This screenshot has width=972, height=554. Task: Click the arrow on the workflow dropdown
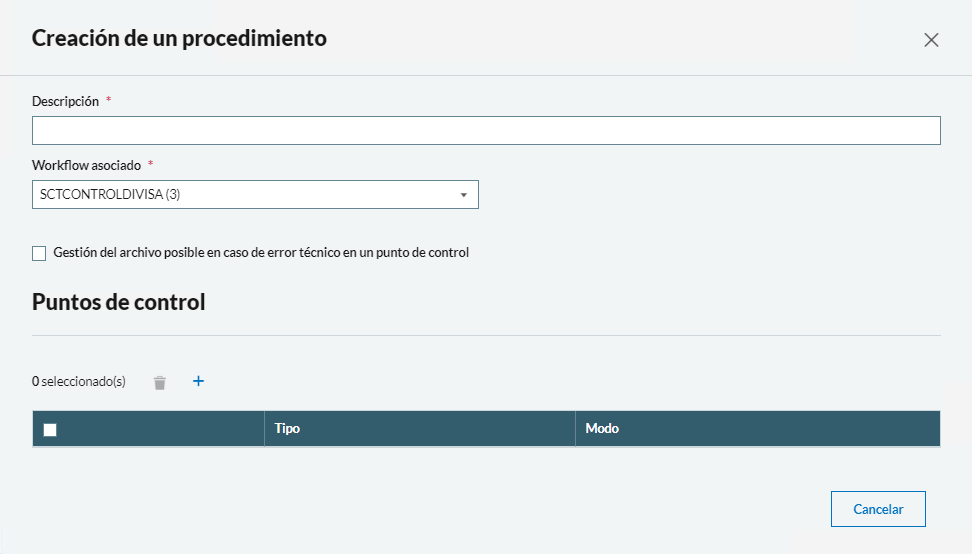pos(463,195)
